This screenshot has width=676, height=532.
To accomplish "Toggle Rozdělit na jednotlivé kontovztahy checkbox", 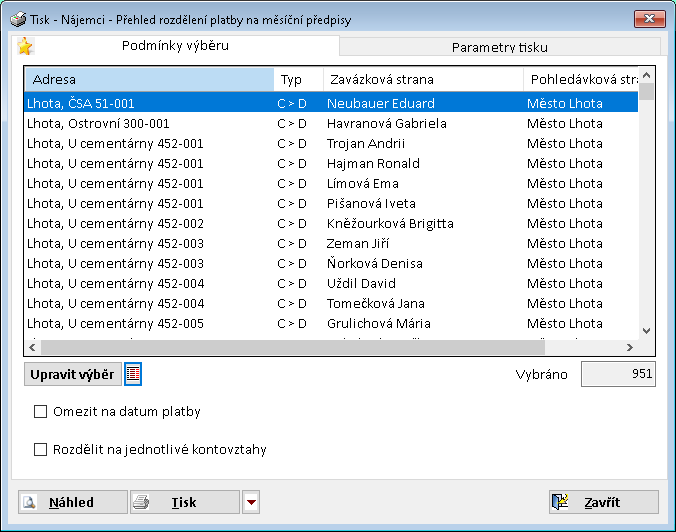I will (41, 450).
